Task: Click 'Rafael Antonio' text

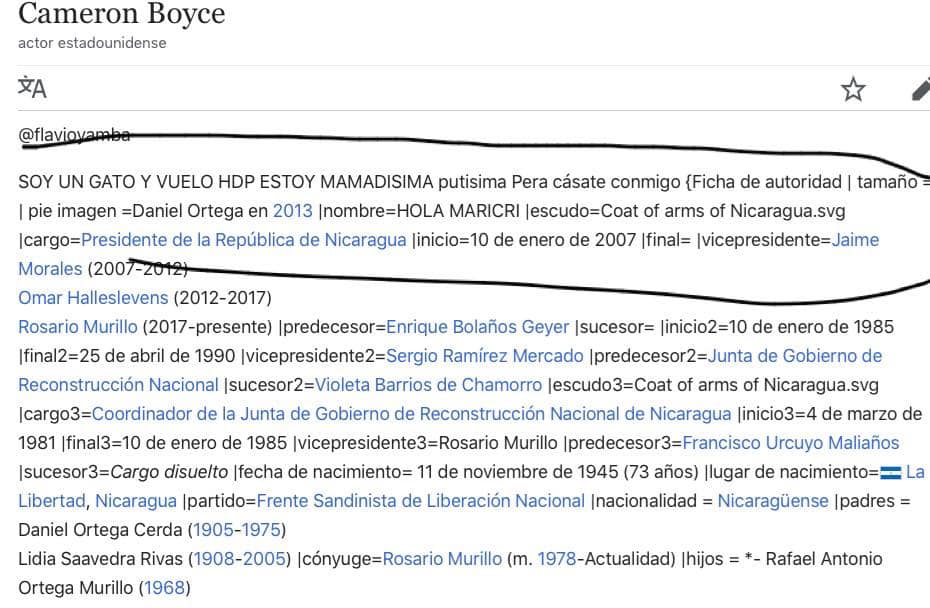Action: 824,559
